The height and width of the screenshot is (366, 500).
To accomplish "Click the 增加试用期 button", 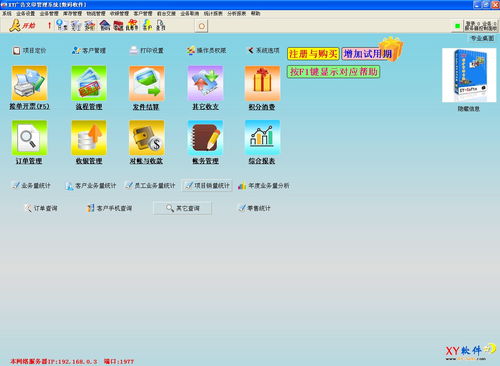I will (x=368, y=54).
